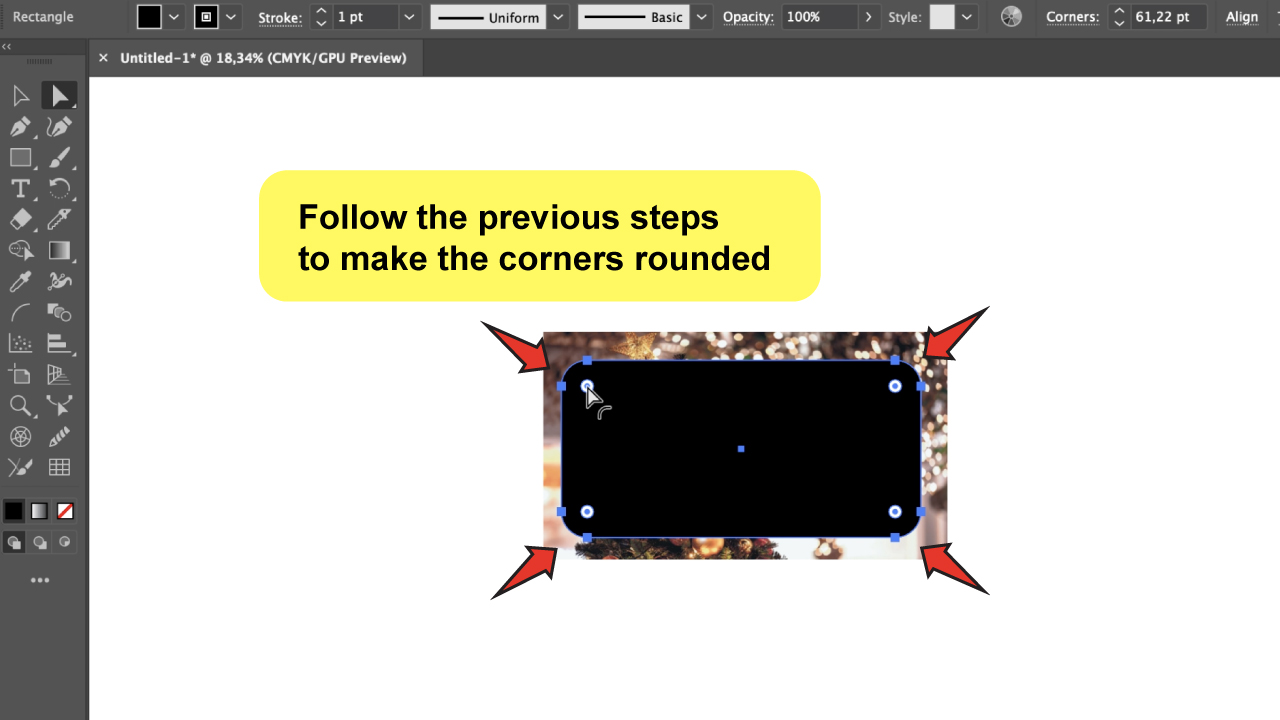Screen dimensions: 1280x720
Task: Click the Corners 61,22 pt field
Action: click(x=1168, y=17)
